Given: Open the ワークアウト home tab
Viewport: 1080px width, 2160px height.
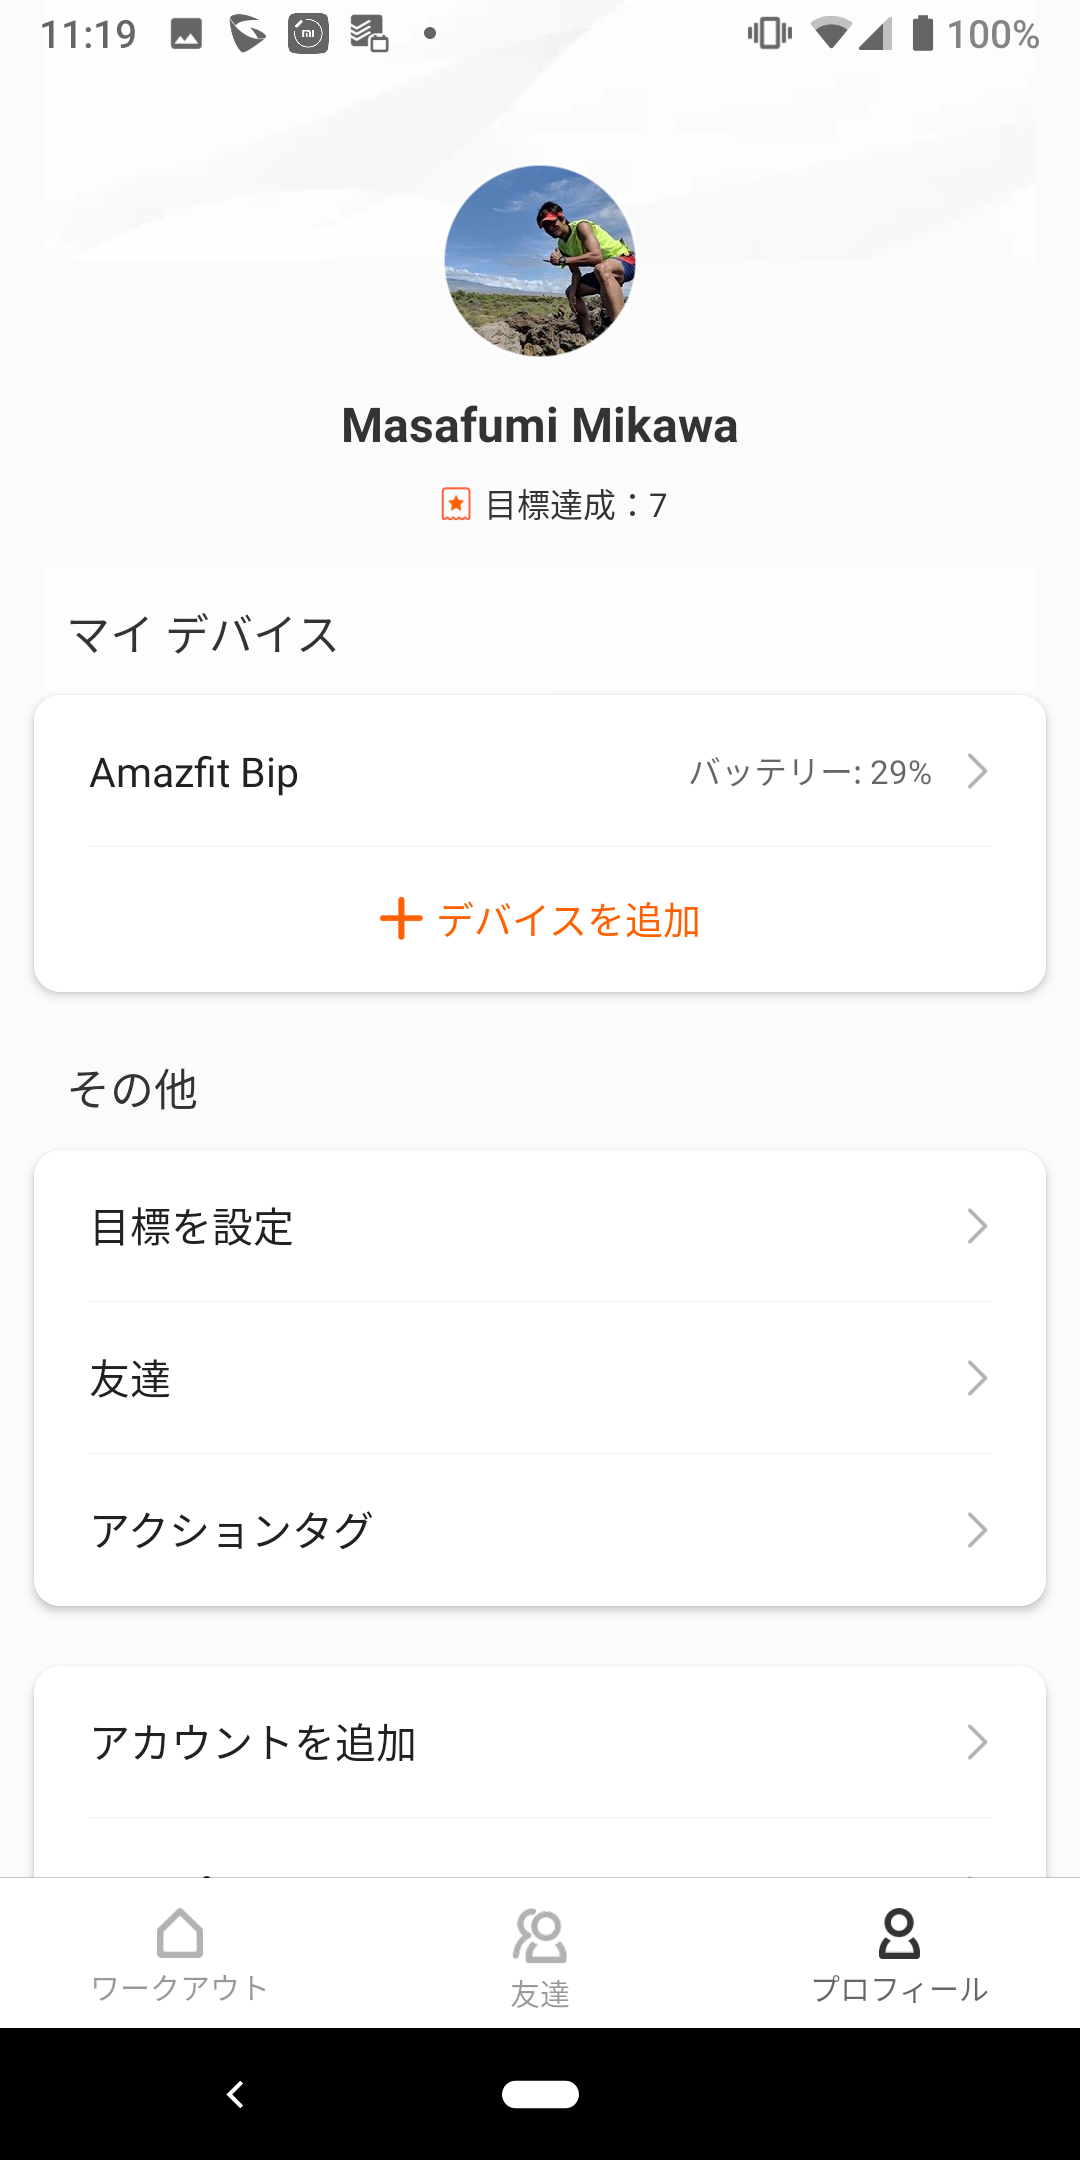Looking at the screenshot, I should [x=180, y=1954].
